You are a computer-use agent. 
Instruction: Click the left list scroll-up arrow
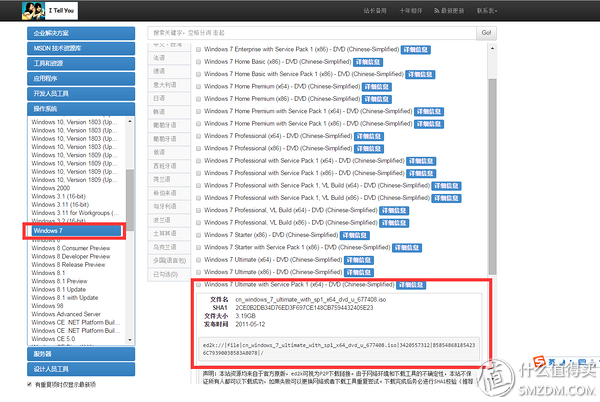click(x=130, y=121)
